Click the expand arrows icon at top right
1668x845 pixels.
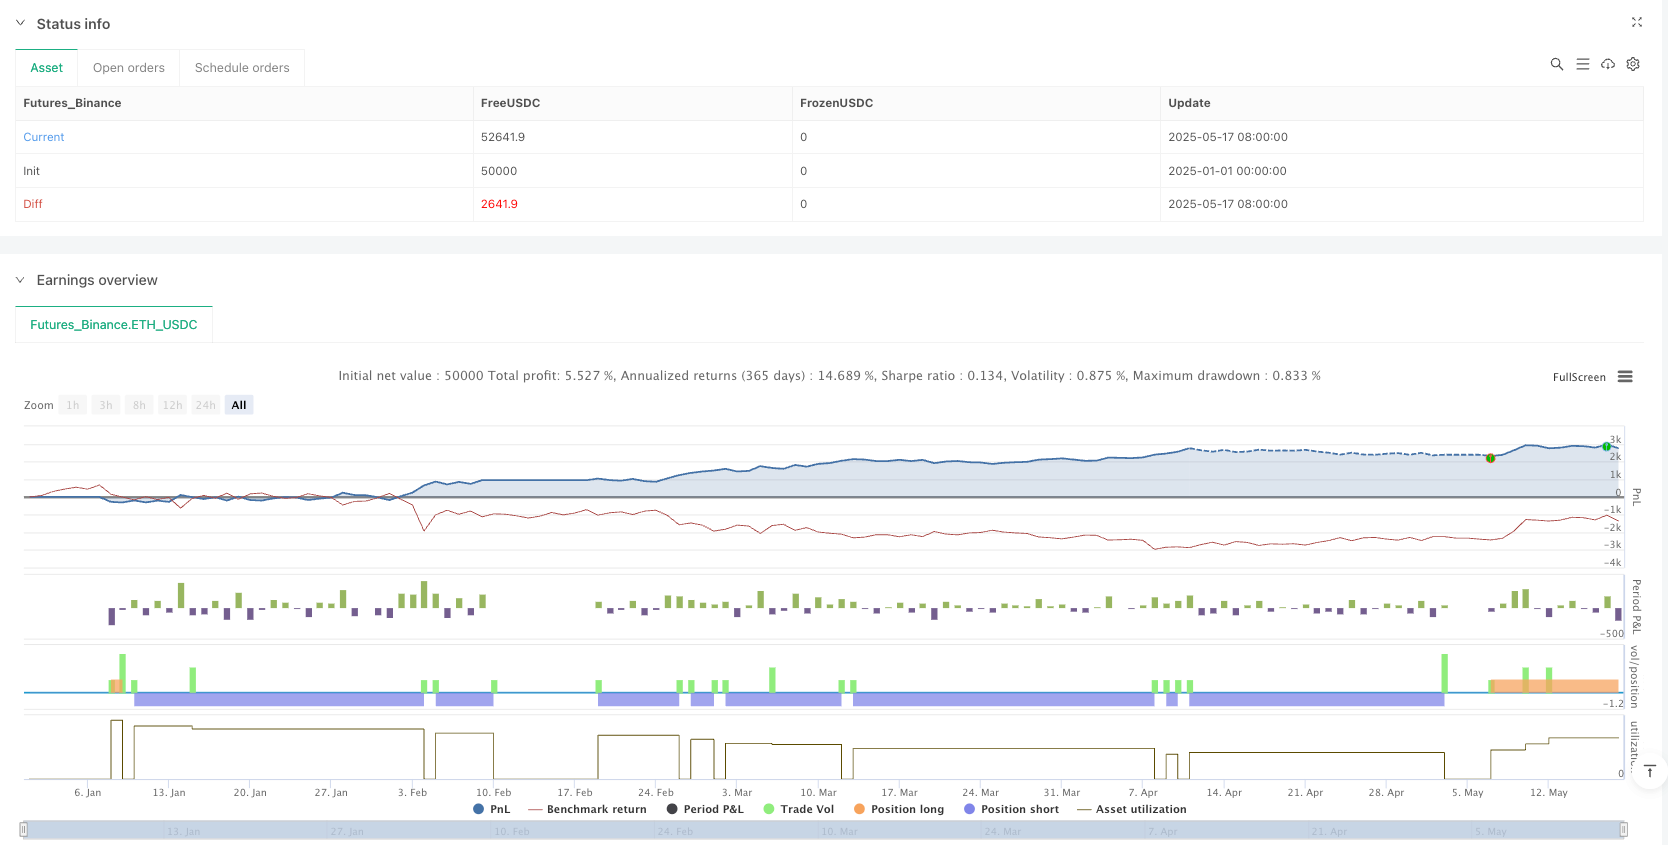(x=1636, y=22)
